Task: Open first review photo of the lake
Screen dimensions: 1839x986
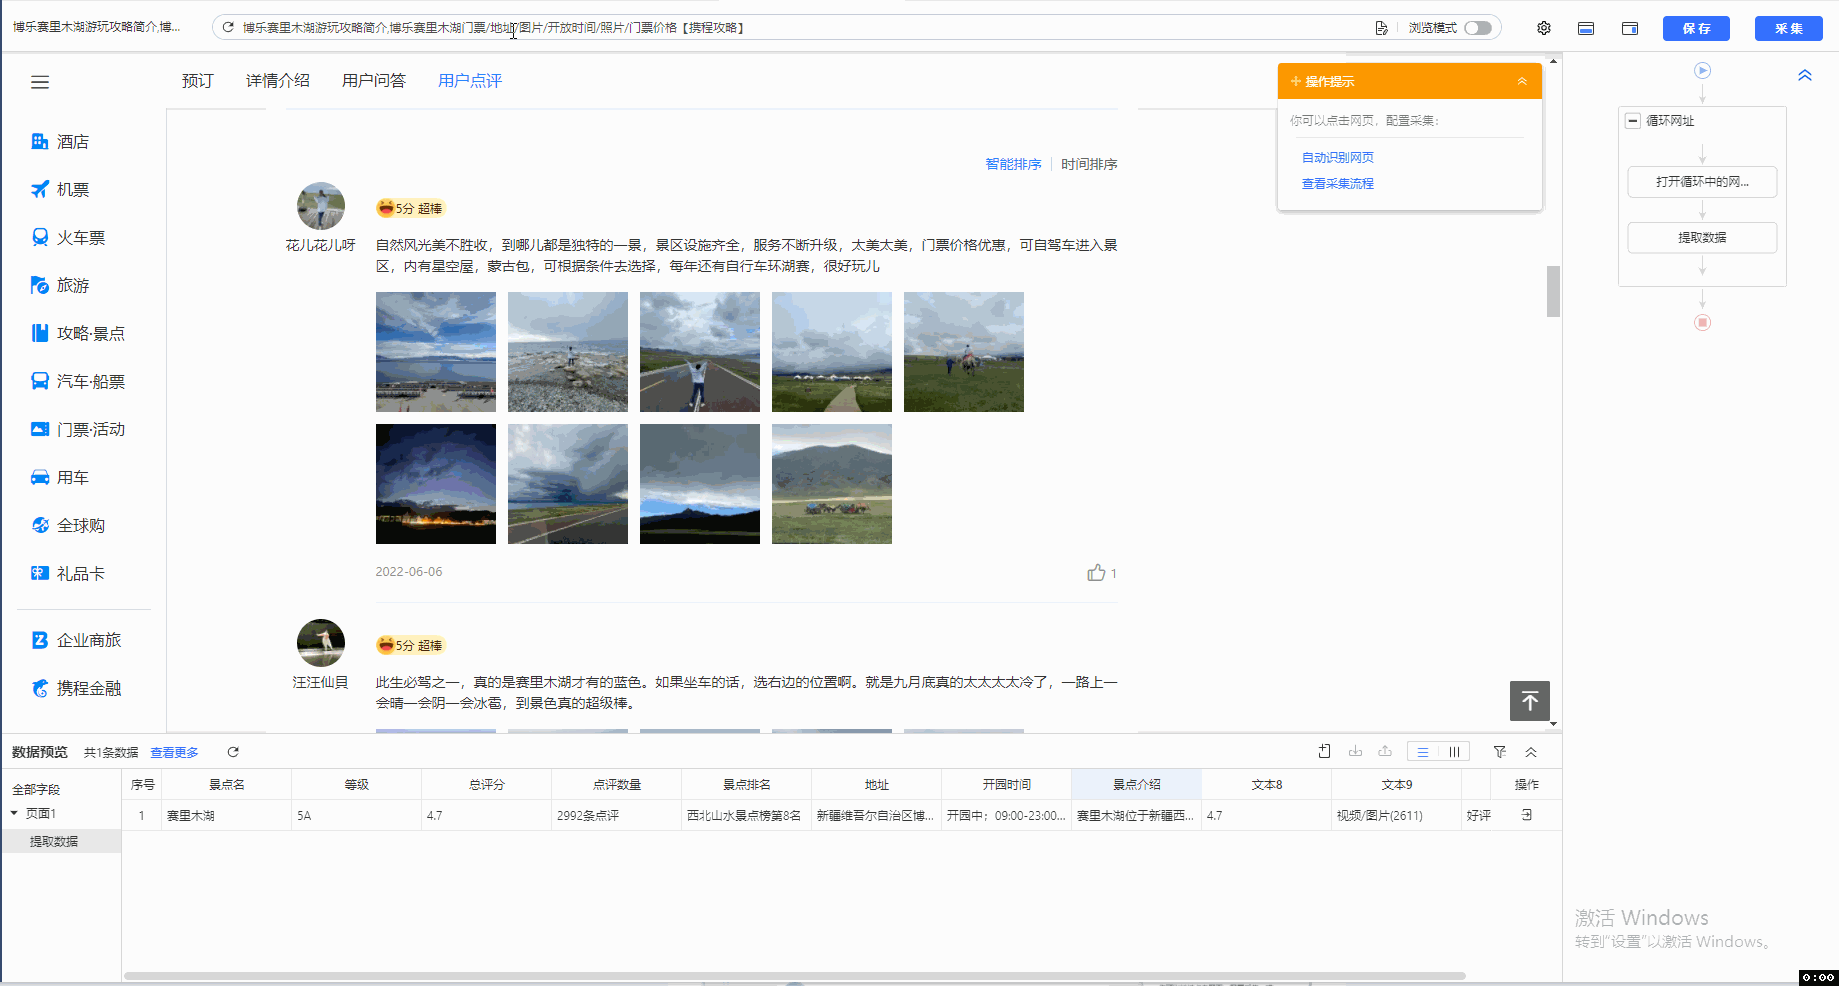Action: coord(436,352)
